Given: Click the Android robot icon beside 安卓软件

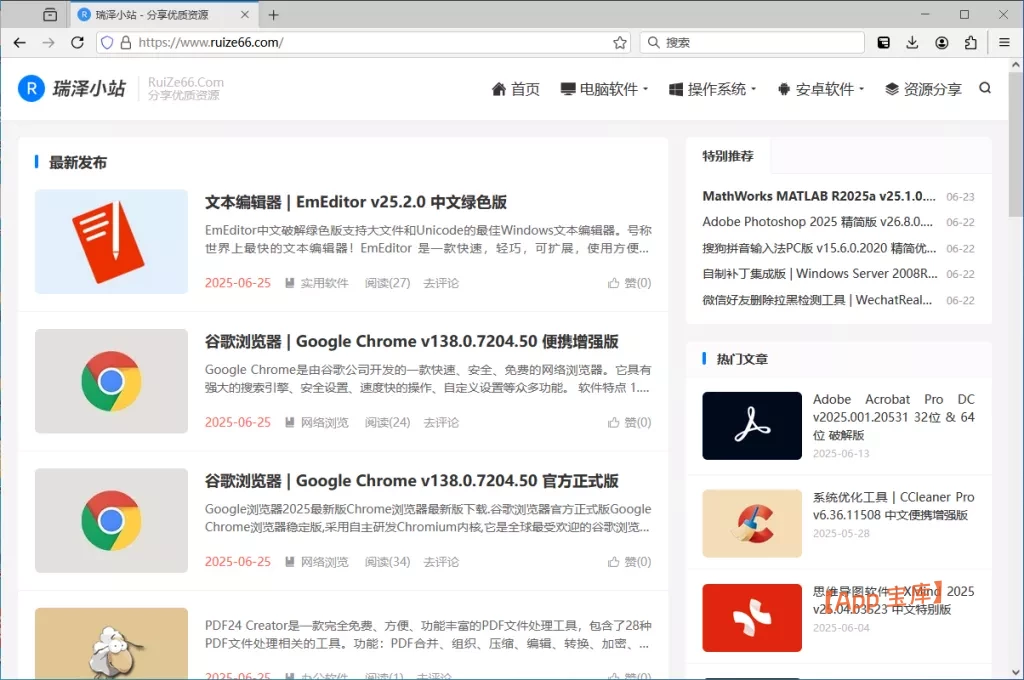Looking at the screenshot, I should pyautogui.click(x=784, y=88).
